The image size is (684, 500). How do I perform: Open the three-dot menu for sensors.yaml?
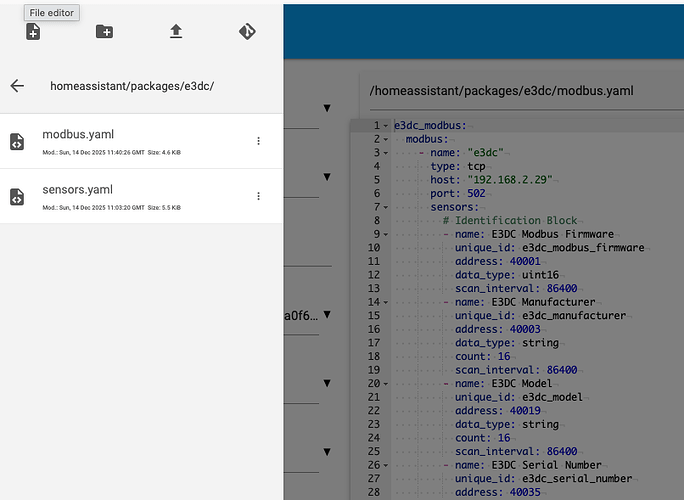pyautogui.click(x=258, y=197)
